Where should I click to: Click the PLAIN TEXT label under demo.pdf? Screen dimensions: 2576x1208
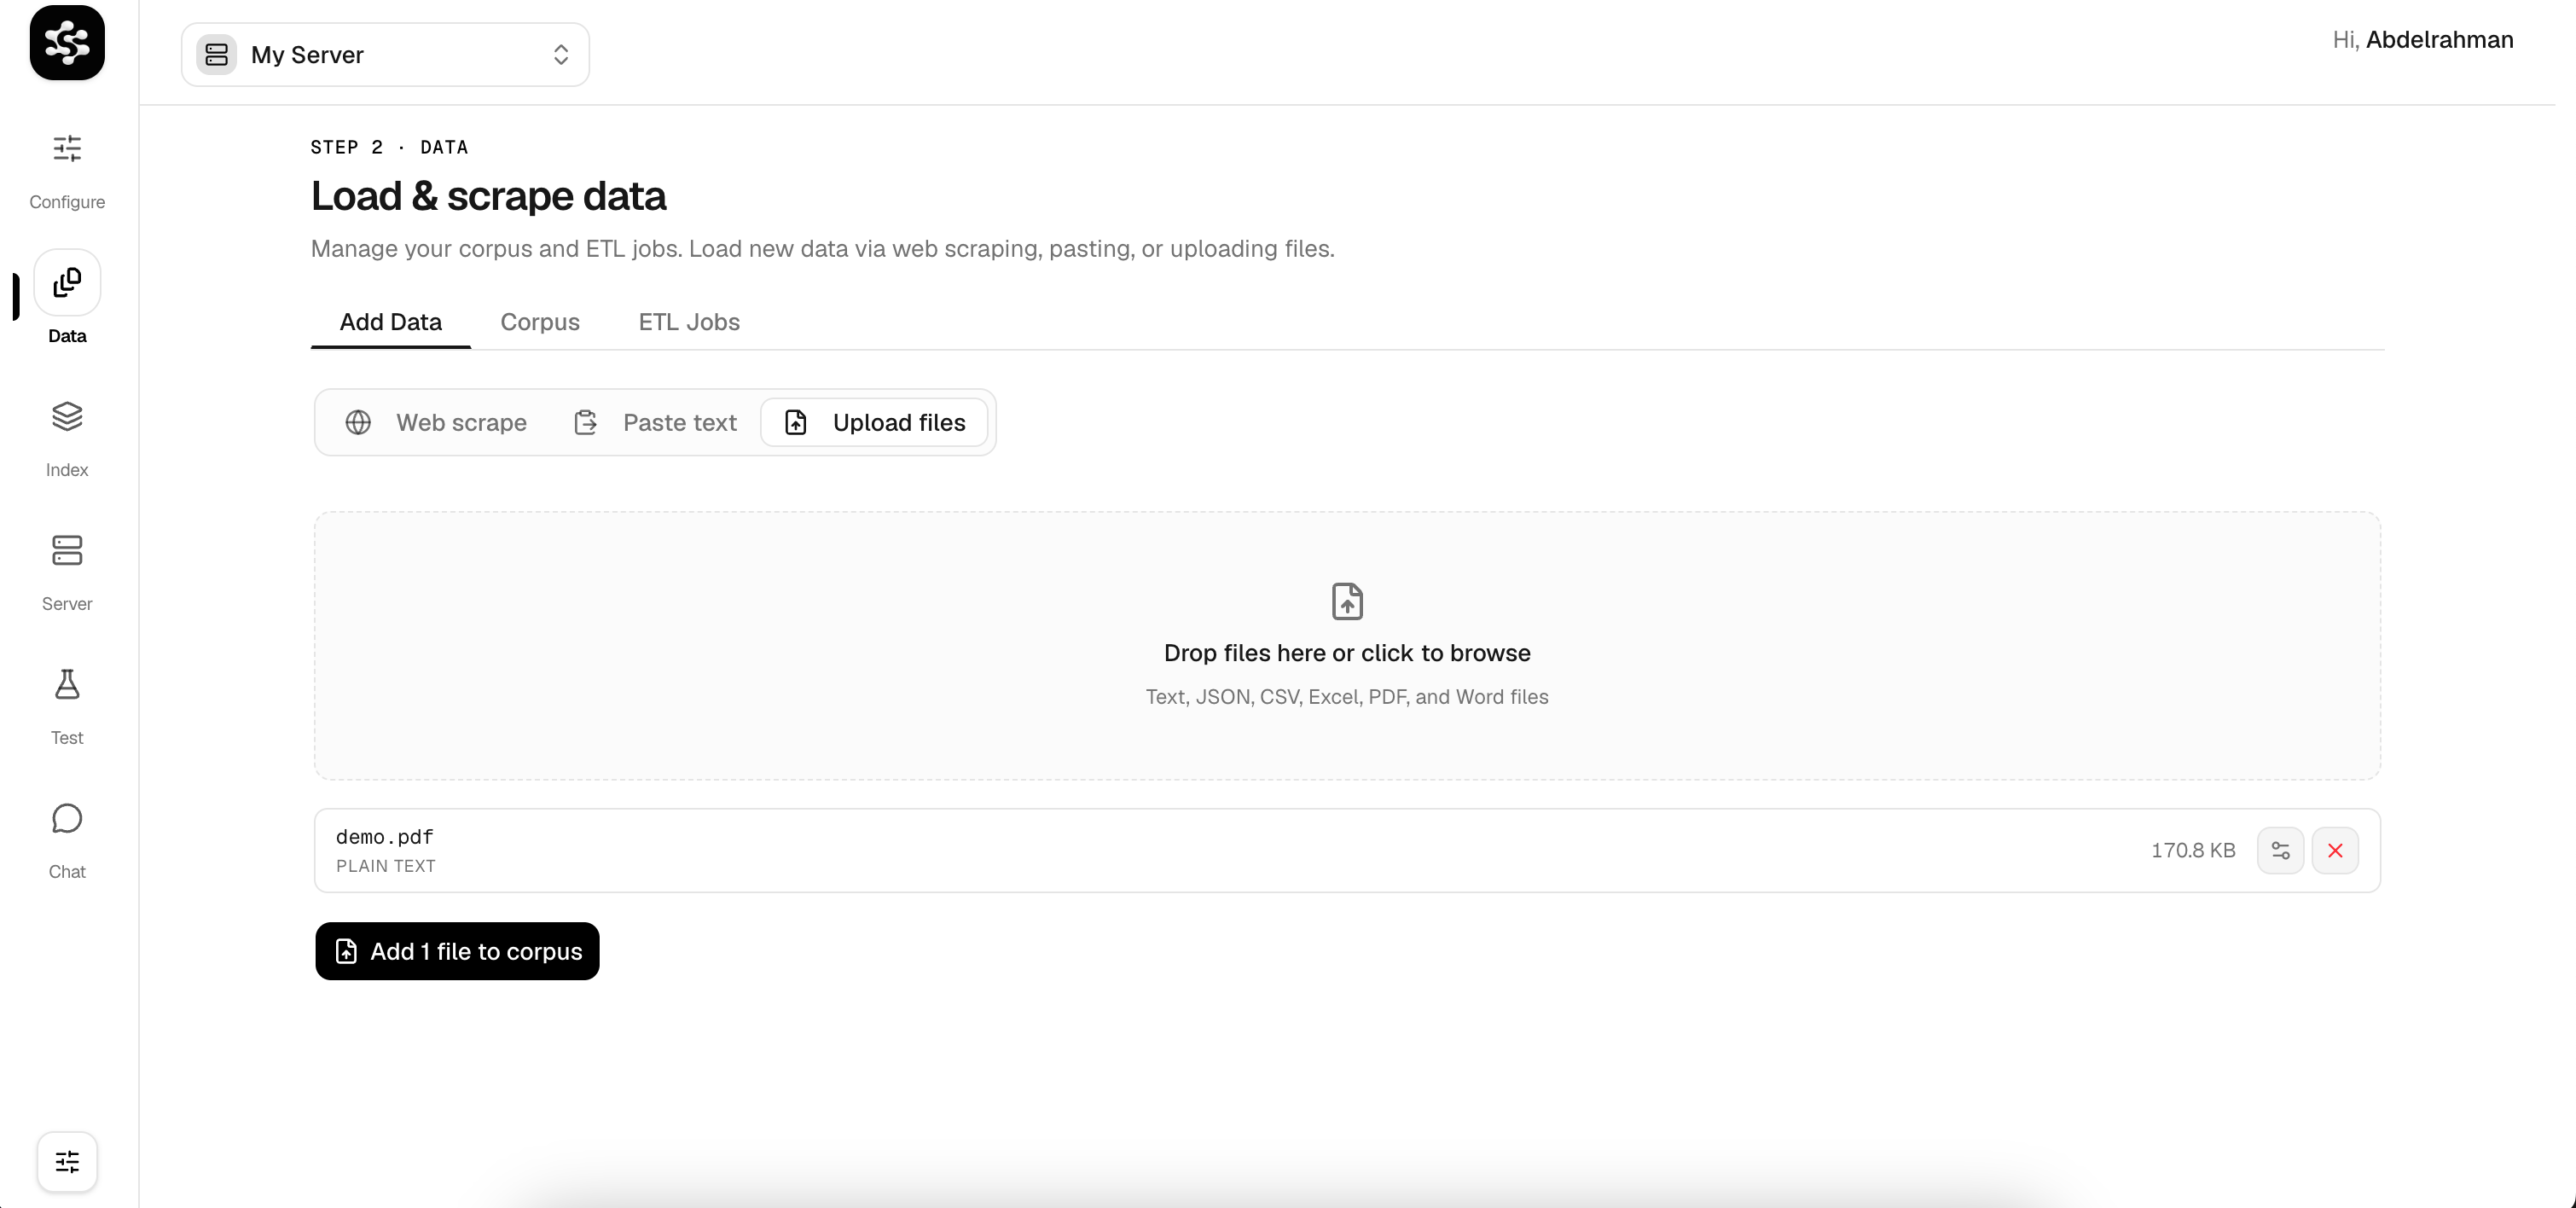pyautogui.click(x=386, y=866)
